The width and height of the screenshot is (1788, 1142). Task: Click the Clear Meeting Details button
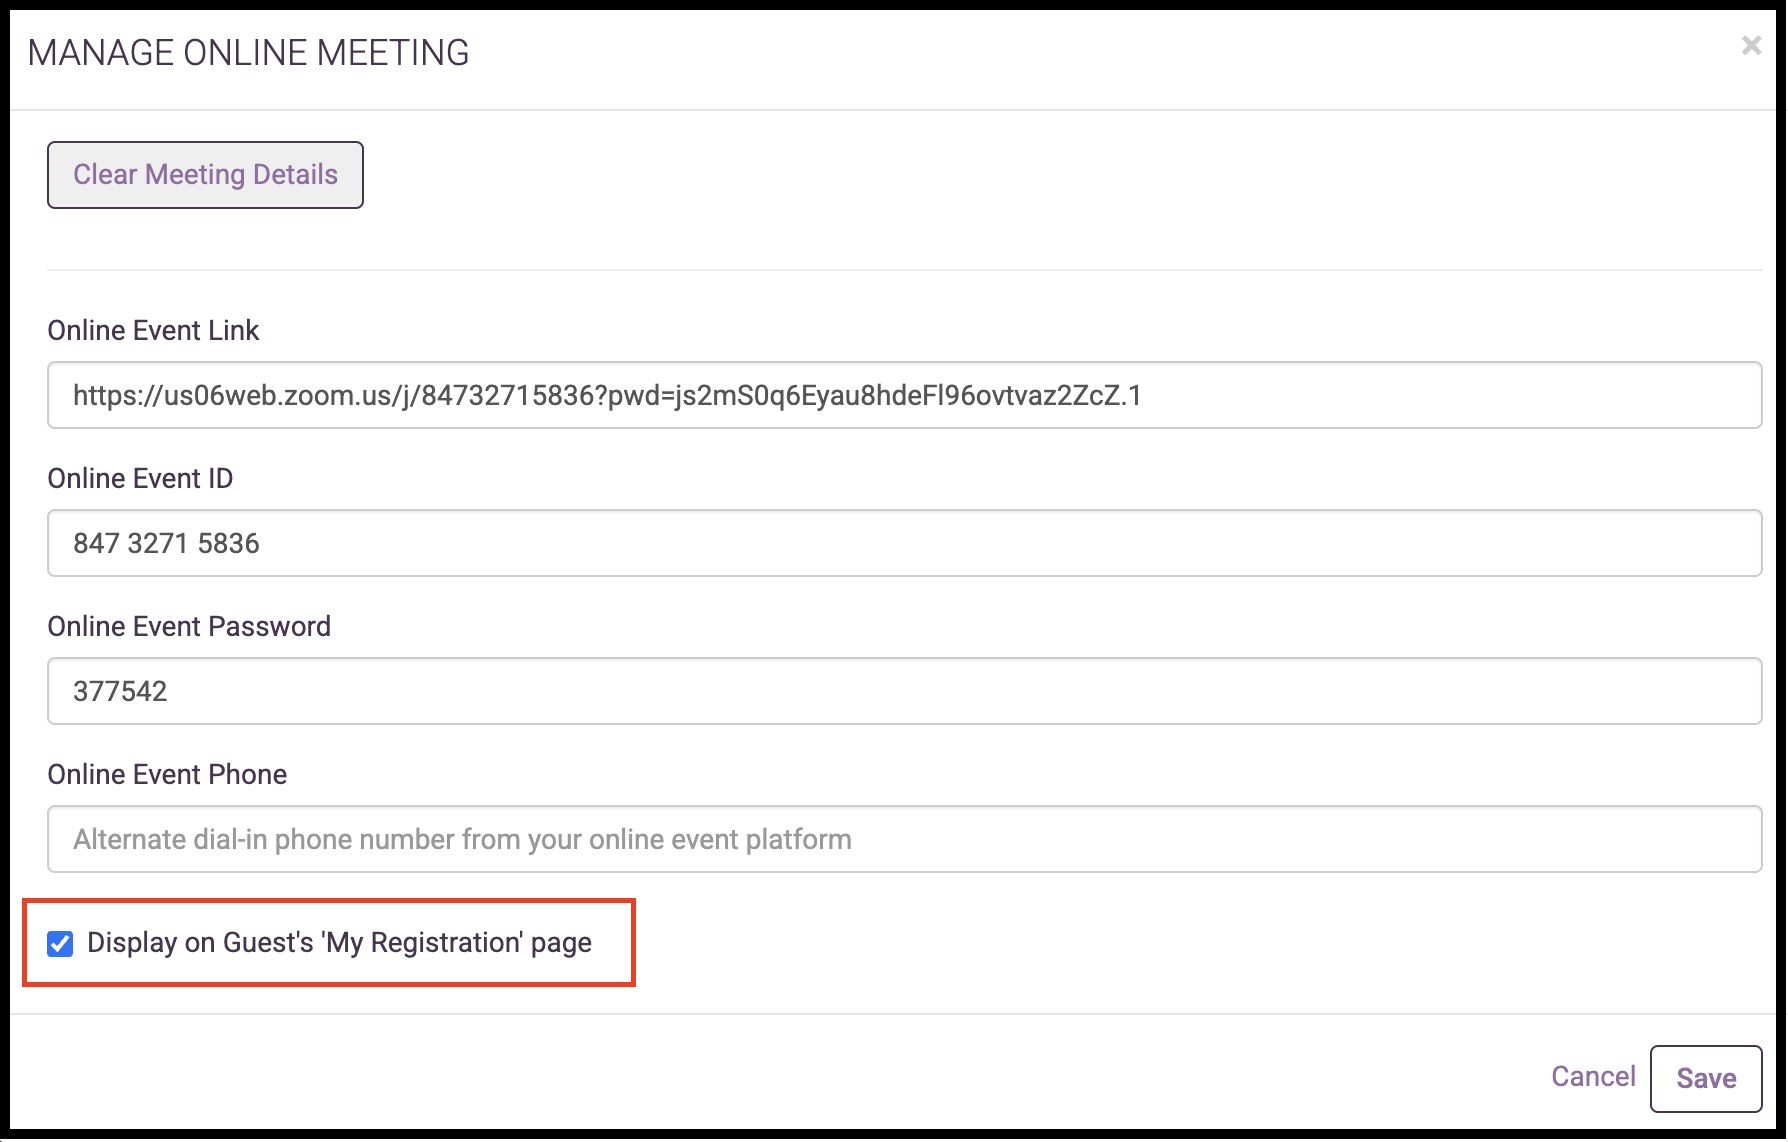click(205, 175)
